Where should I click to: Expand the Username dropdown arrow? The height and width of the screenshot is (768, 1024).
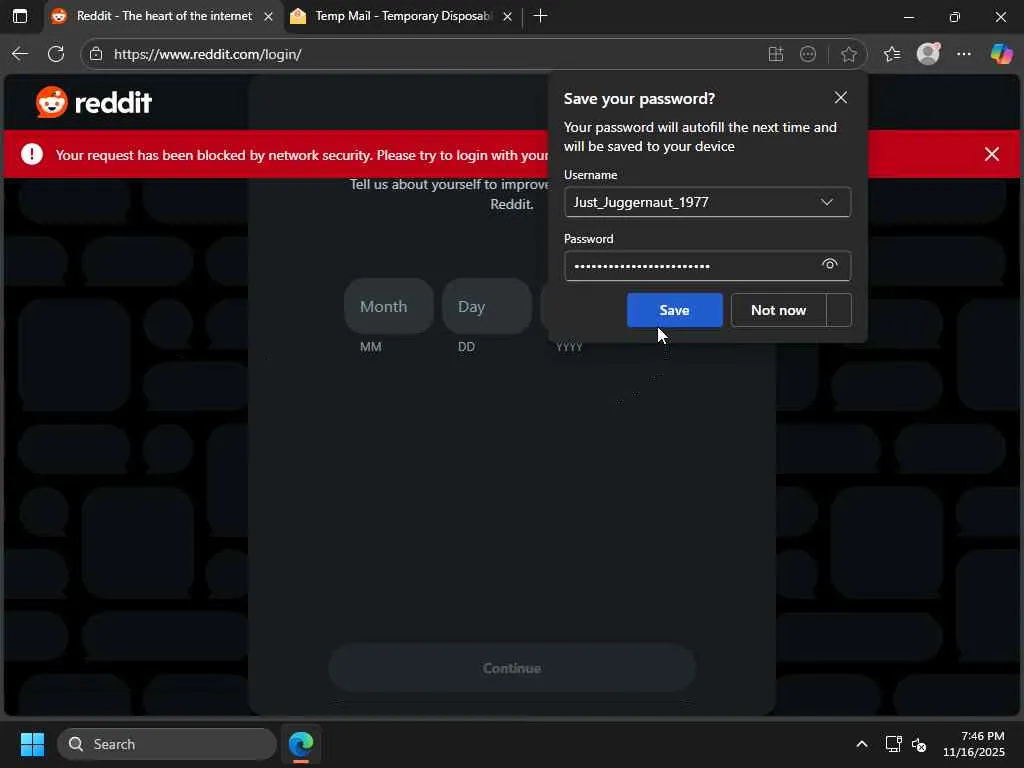click(x=827, y=202)
